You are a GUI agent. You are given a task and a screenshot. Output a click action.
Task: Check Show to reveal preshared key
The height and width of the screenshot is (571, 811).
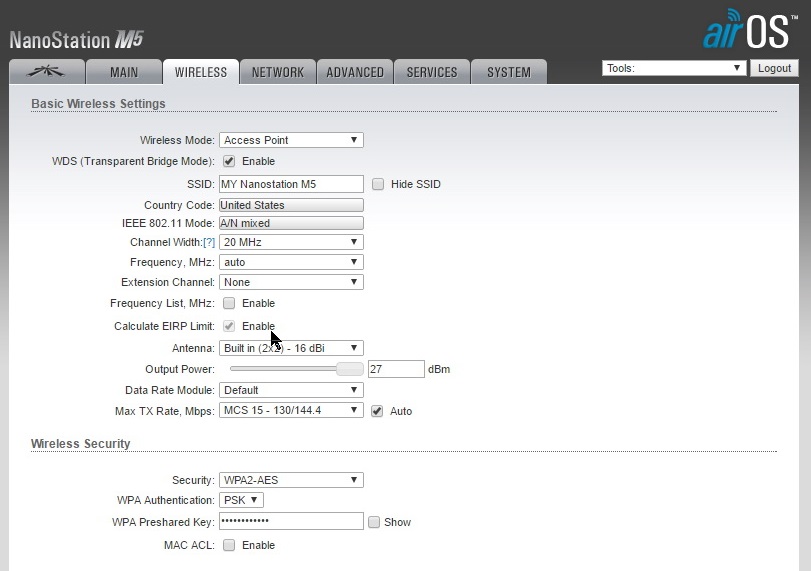tap(374, 522)
